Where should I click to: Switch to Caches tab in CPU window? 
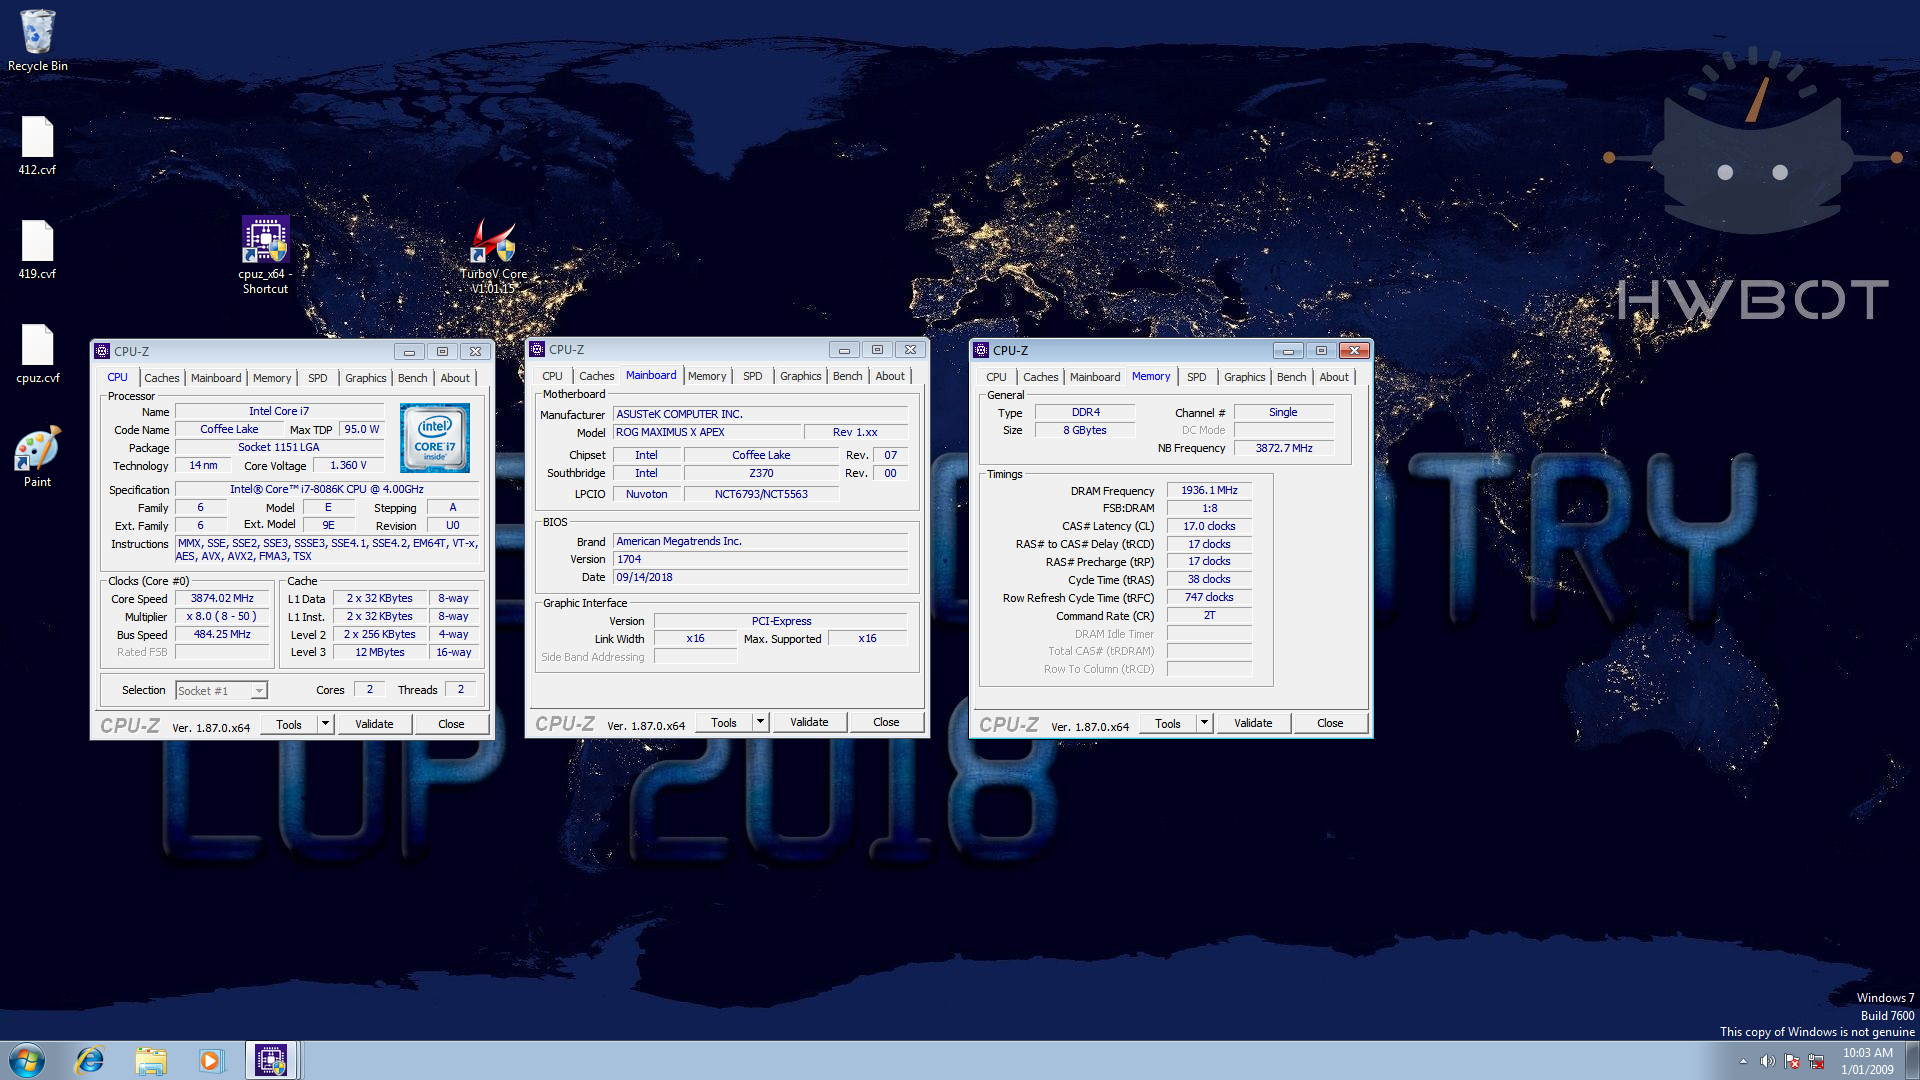click(161, 378)
